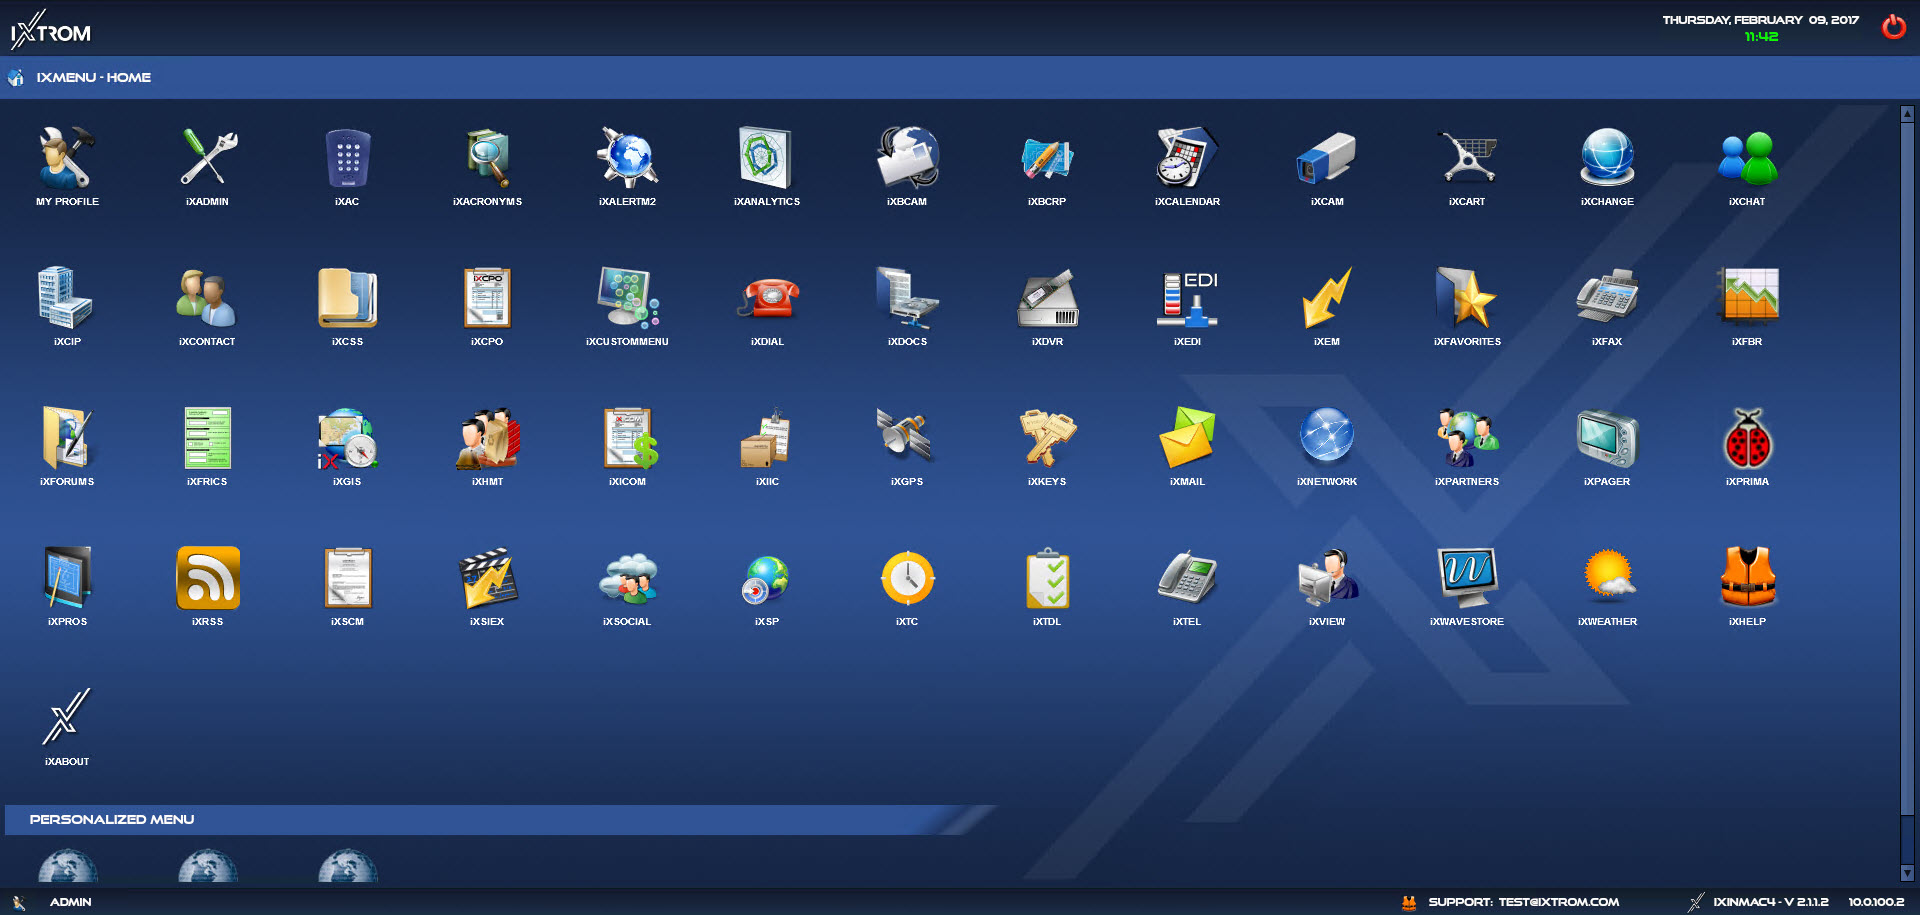
Task: Launch iXDVR app
Action: tap(1047, 298)
